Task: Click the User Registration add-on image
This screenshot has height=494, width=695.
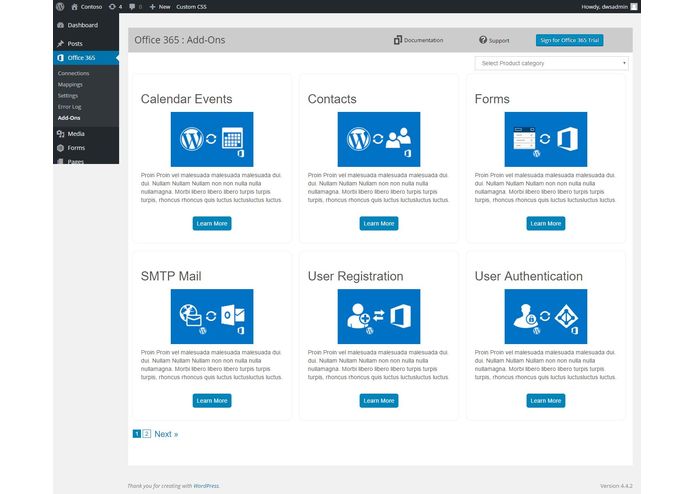Action: (x=379, y=316)
